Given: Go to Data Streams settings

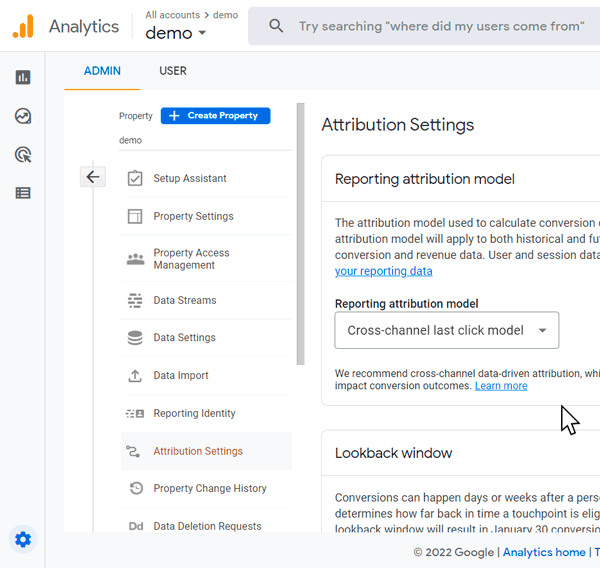Looking at the screenshot, I should 185,300.
